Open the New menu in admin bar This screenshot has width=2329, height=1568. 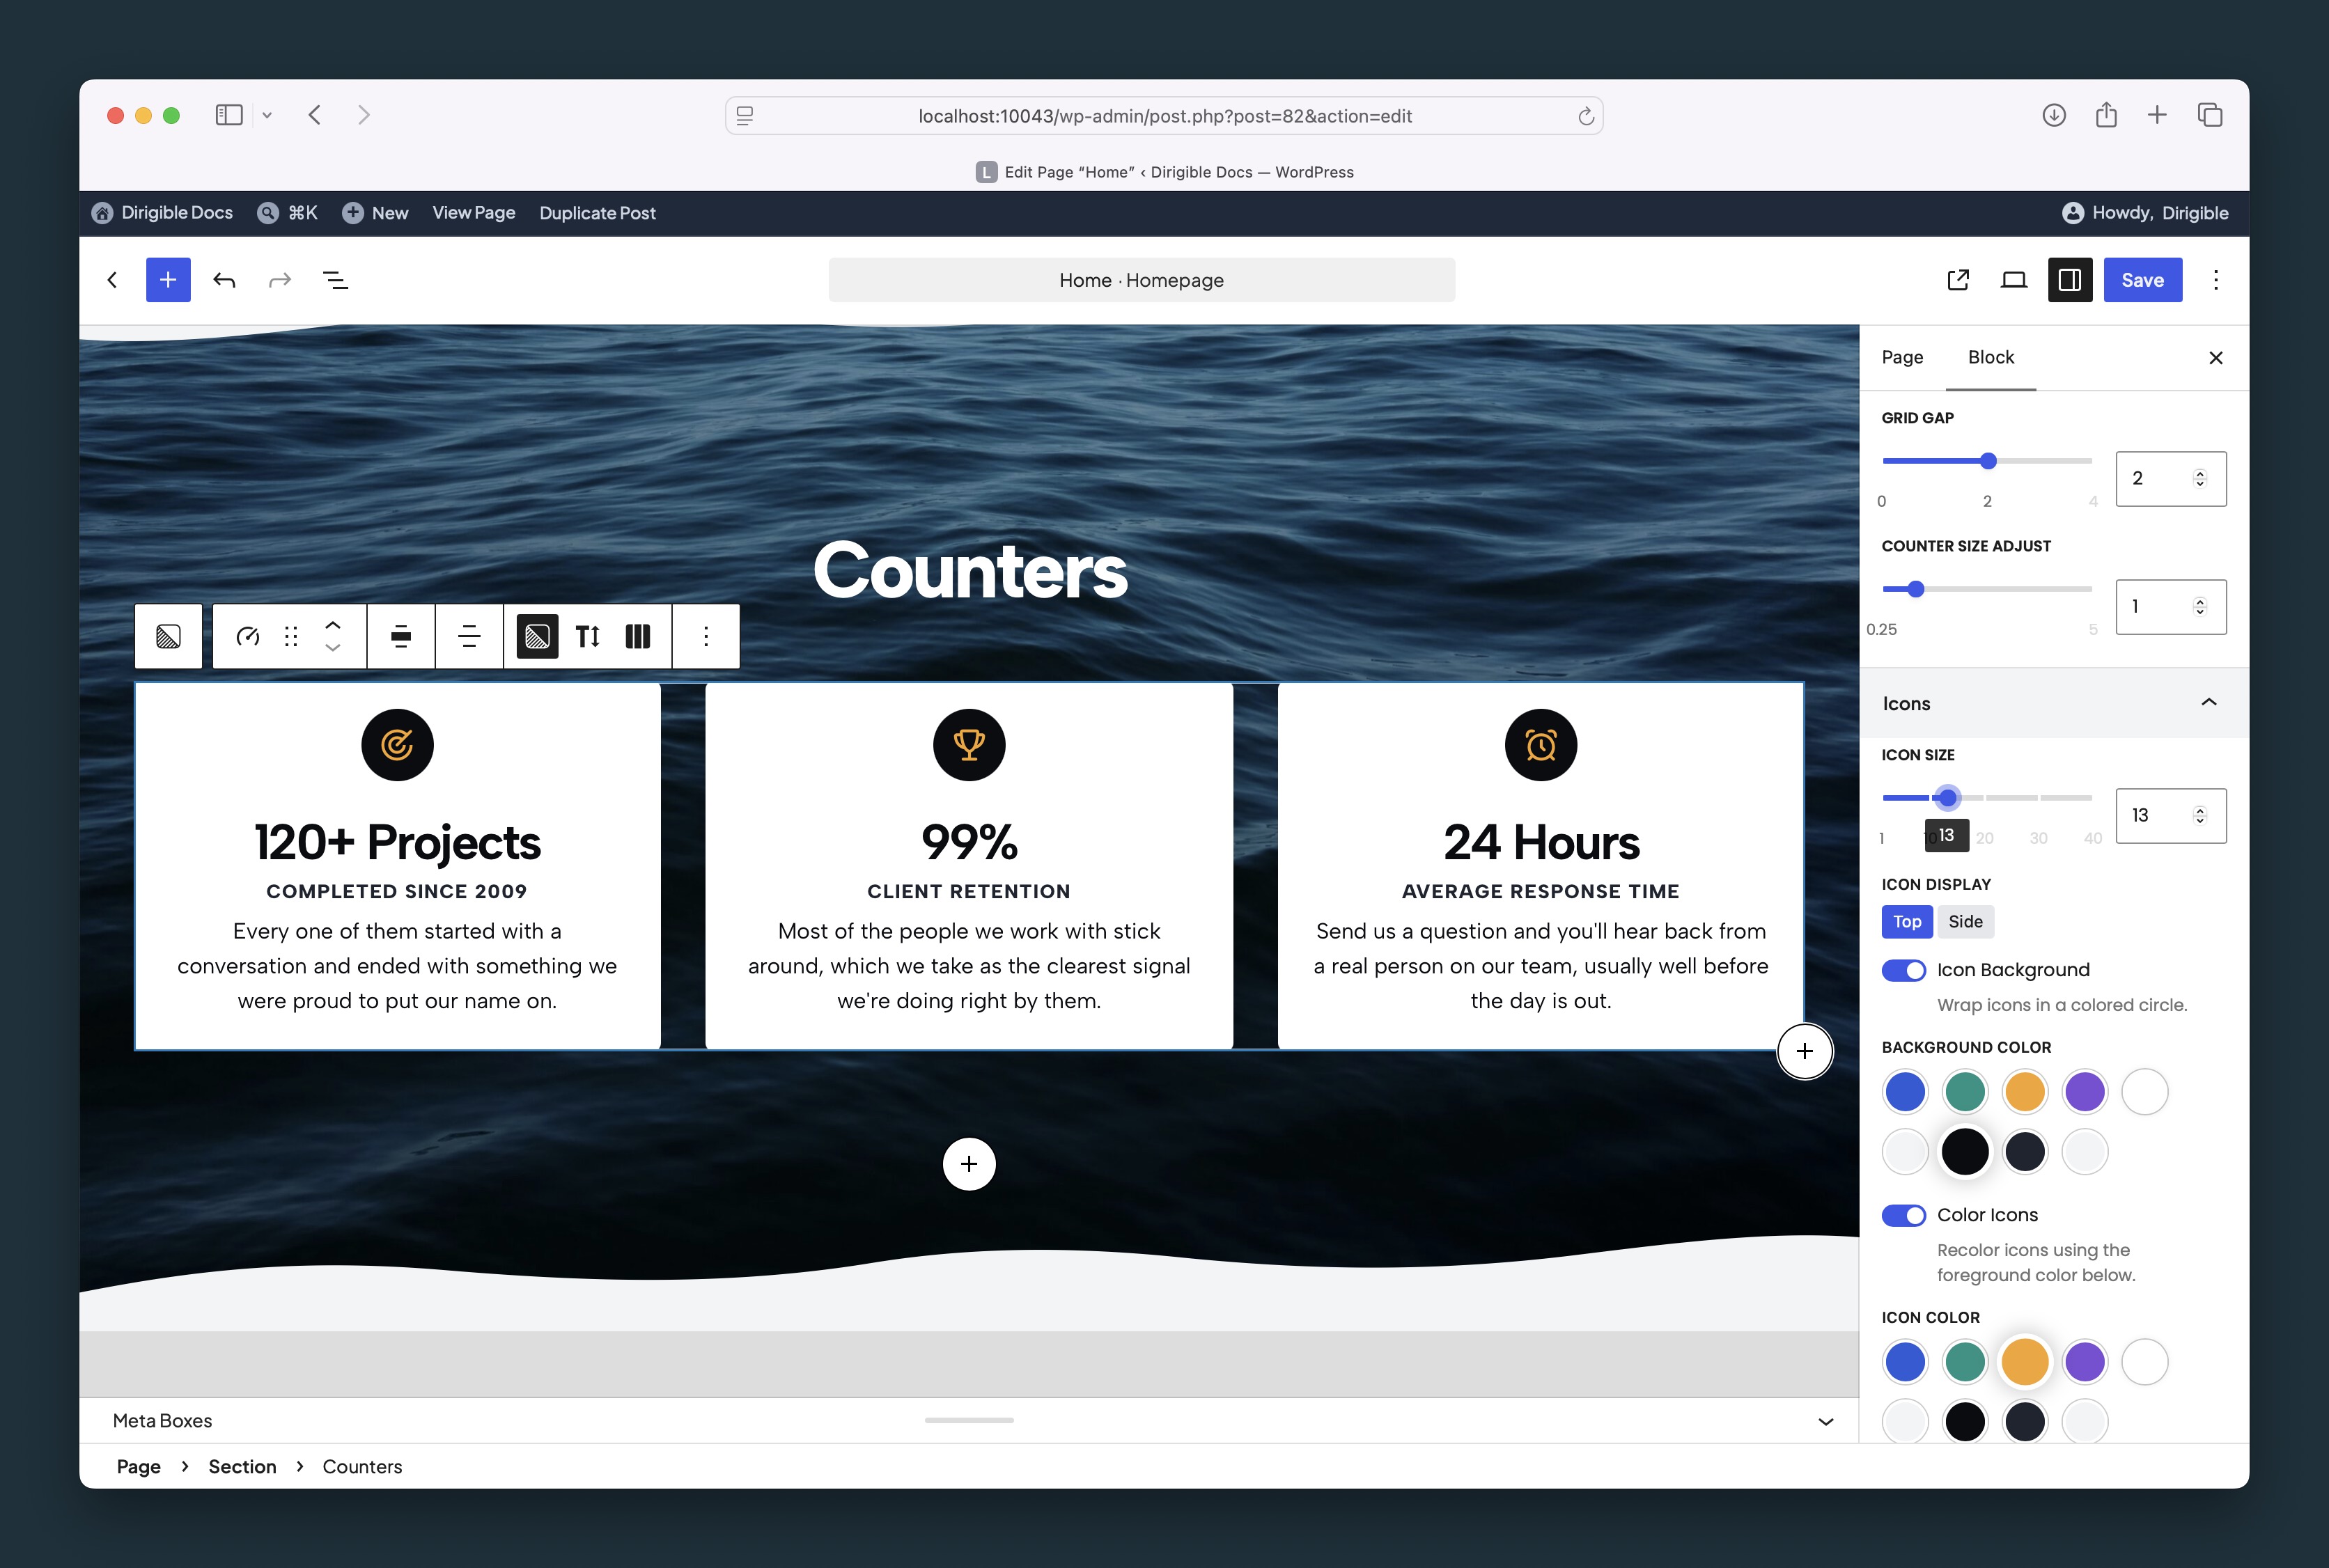tap(375, 213)
